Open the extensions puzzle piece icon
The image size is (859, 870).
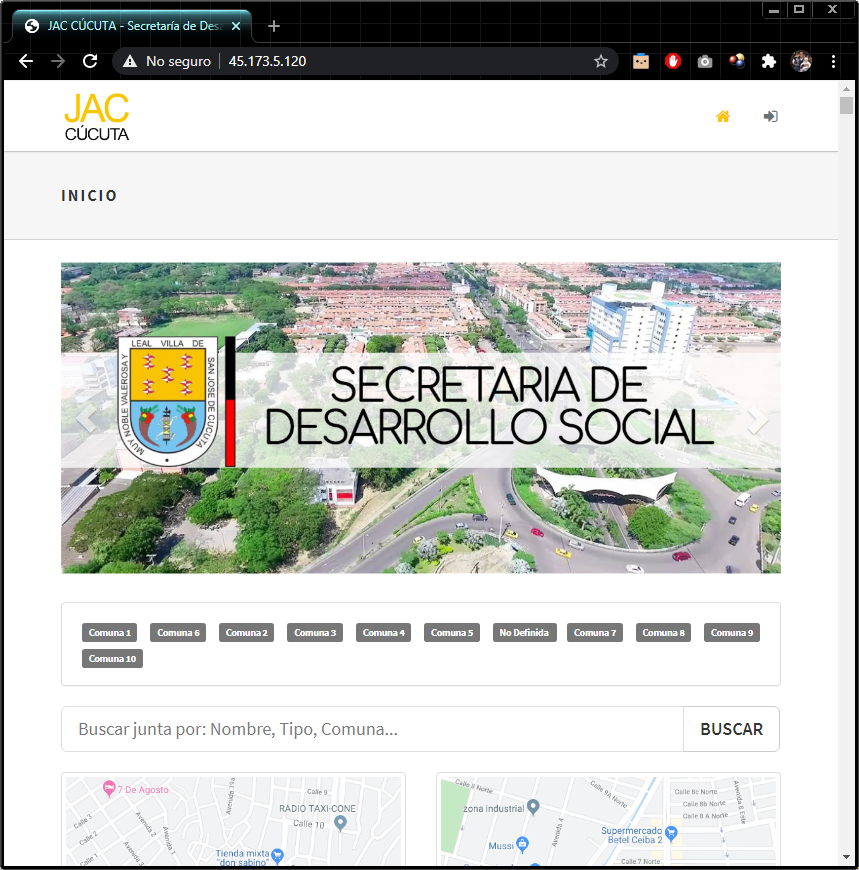pos(768,61)
